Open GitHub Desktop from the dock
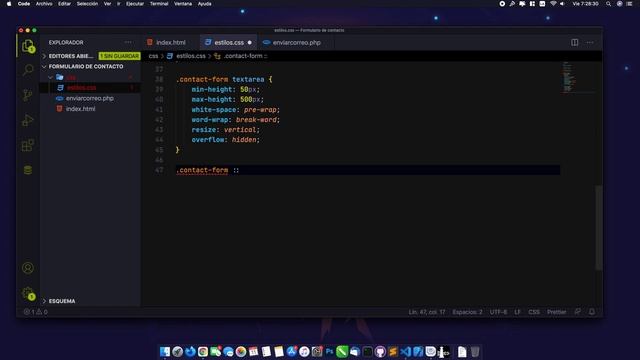The height and width of the screenshot is (360, 640). coord(380,351)
